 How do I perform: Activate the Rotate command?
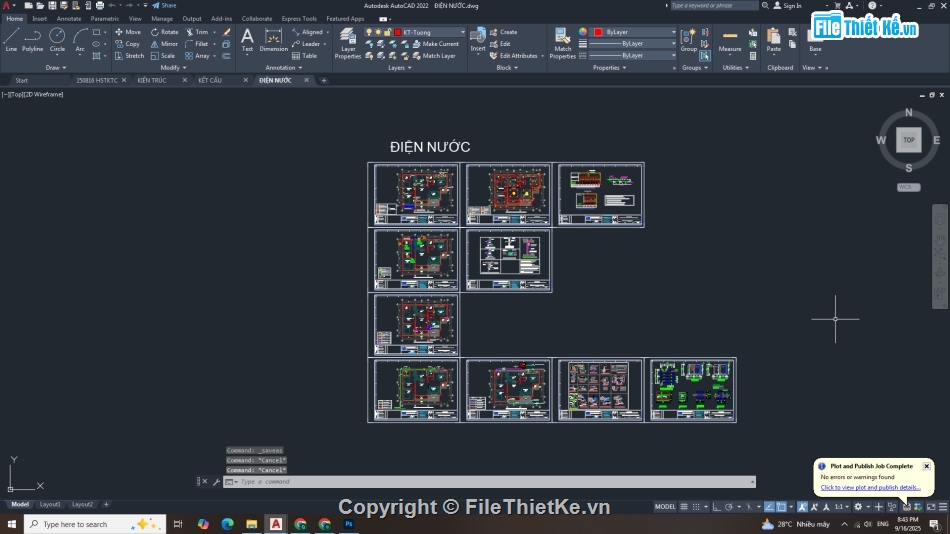(164, 32)
